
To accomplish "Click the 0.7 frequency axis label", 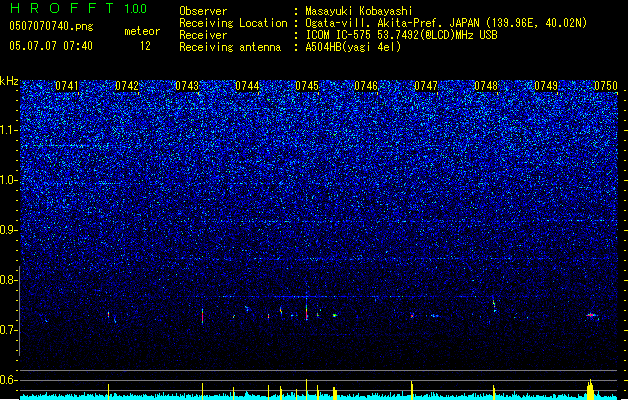I will click(8, 330).
